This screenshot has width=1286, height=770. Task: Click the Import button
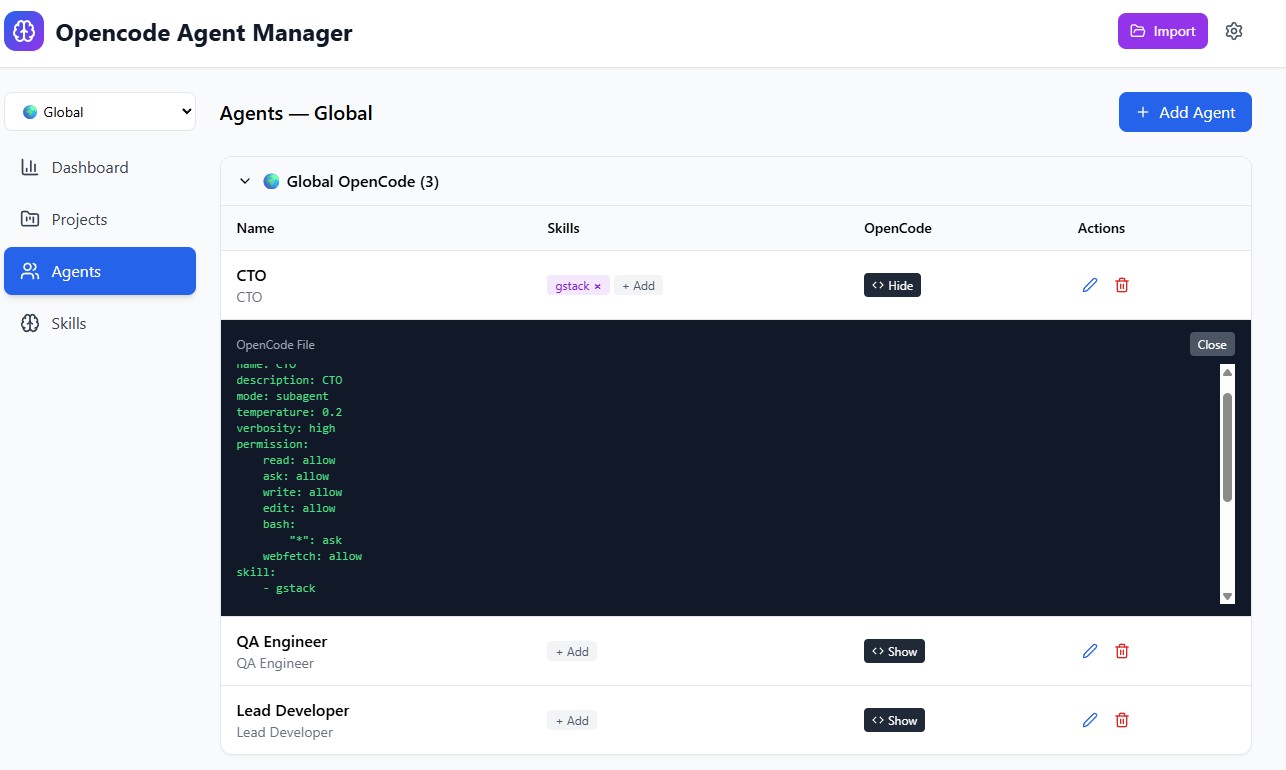click(1163, 31)
